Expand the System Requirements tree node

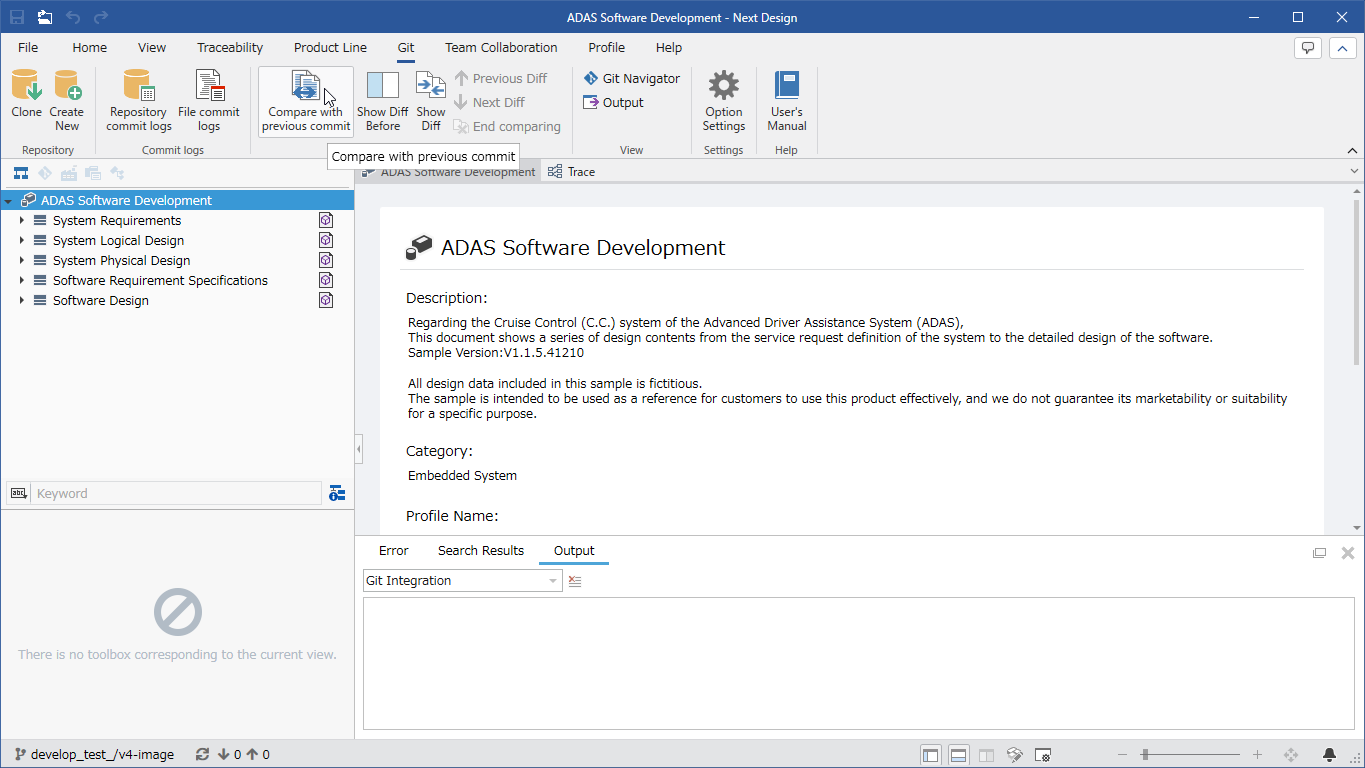[21, 220]
